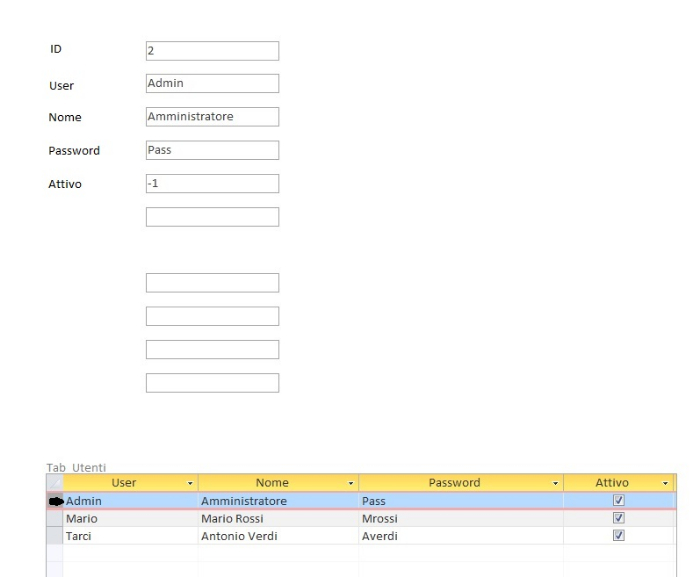Click the Password column header
Image resolution: width=700 pixels, height=577 pixels.
(x=461, y=483)
